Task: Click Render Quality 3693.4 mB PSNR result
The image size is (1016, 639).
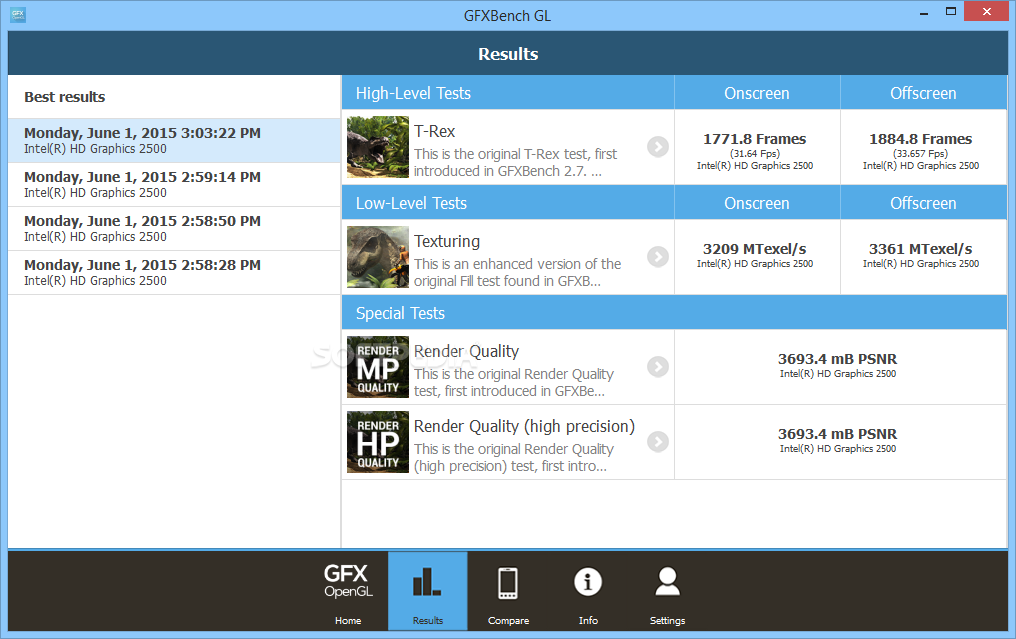Action: 838,359
